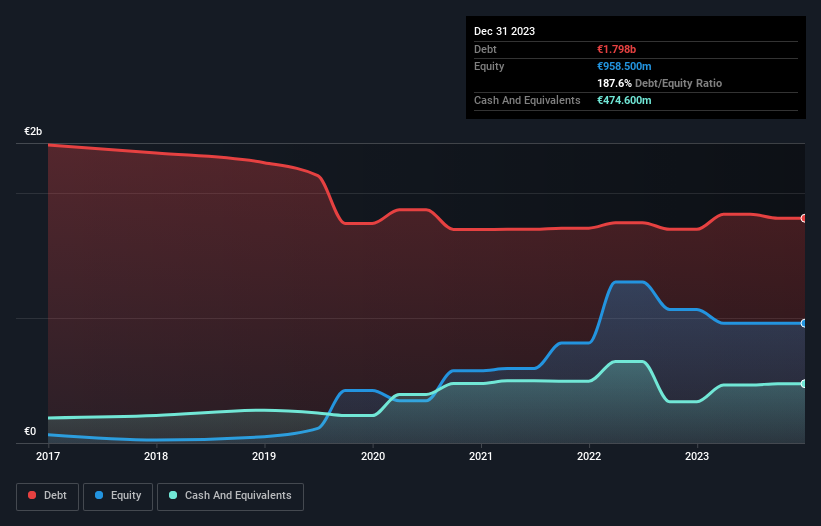Click the 2019 x-axis label
Viewport: 821px width, 526px height.
[x=264, y=456]
